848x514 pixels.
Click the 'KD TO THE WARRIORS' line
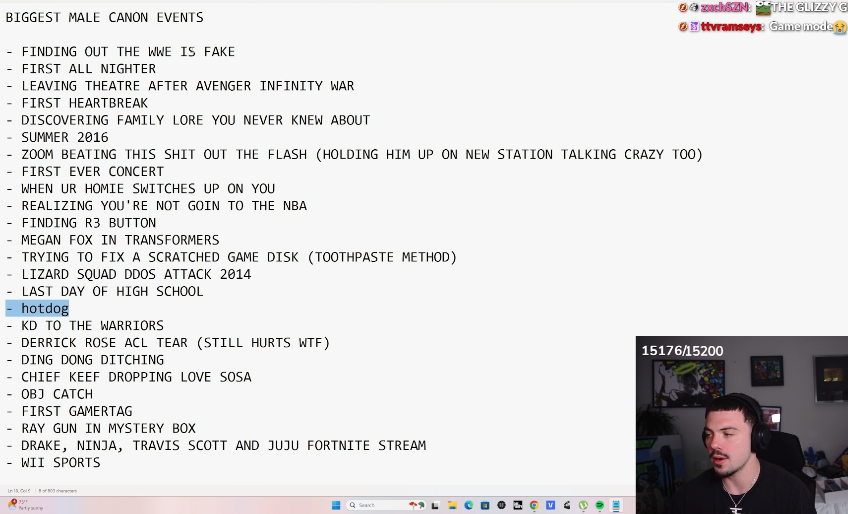84,326
